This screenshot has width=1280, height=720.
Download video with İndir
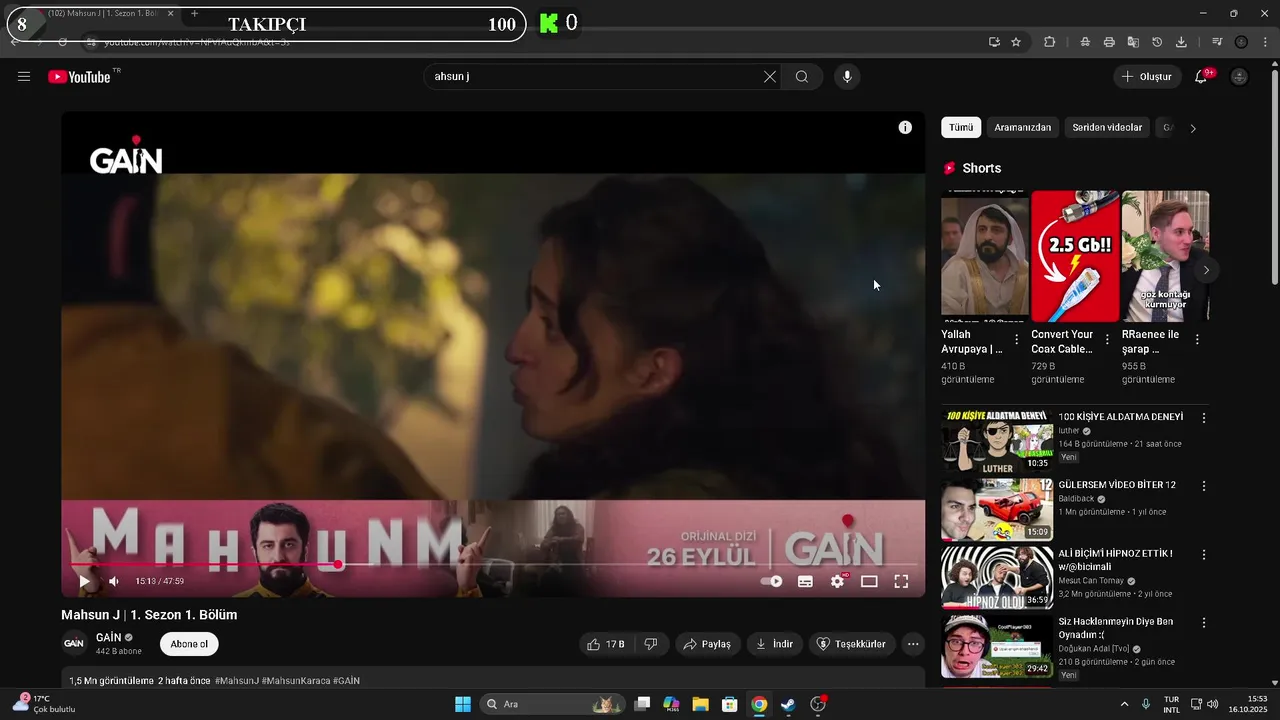coord(775,644)
